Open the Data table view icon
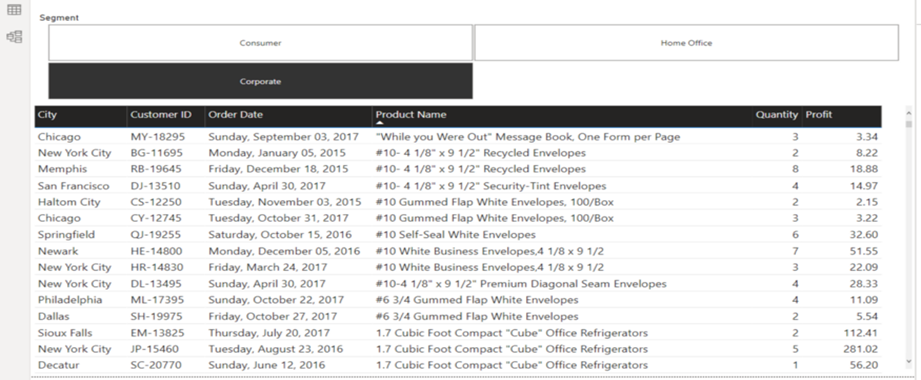The height and width of the screenshot is (380, 921). pos(14,10)
